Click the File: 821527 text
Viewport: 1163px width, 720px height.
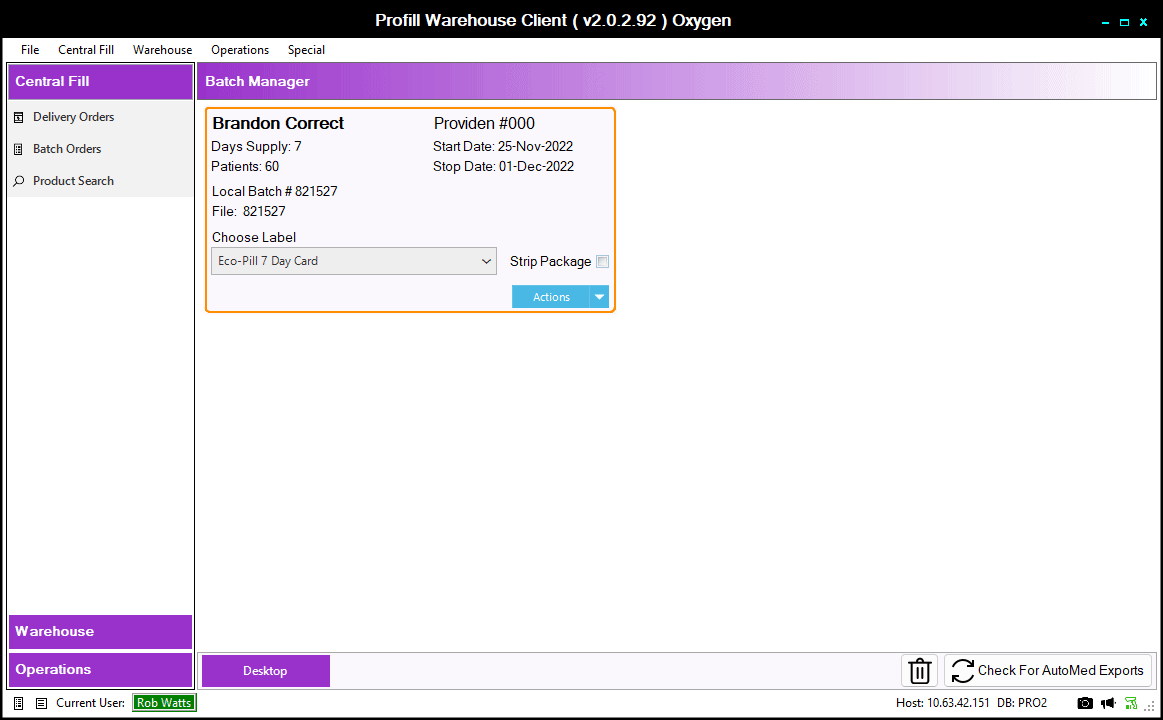click(248, 211)
